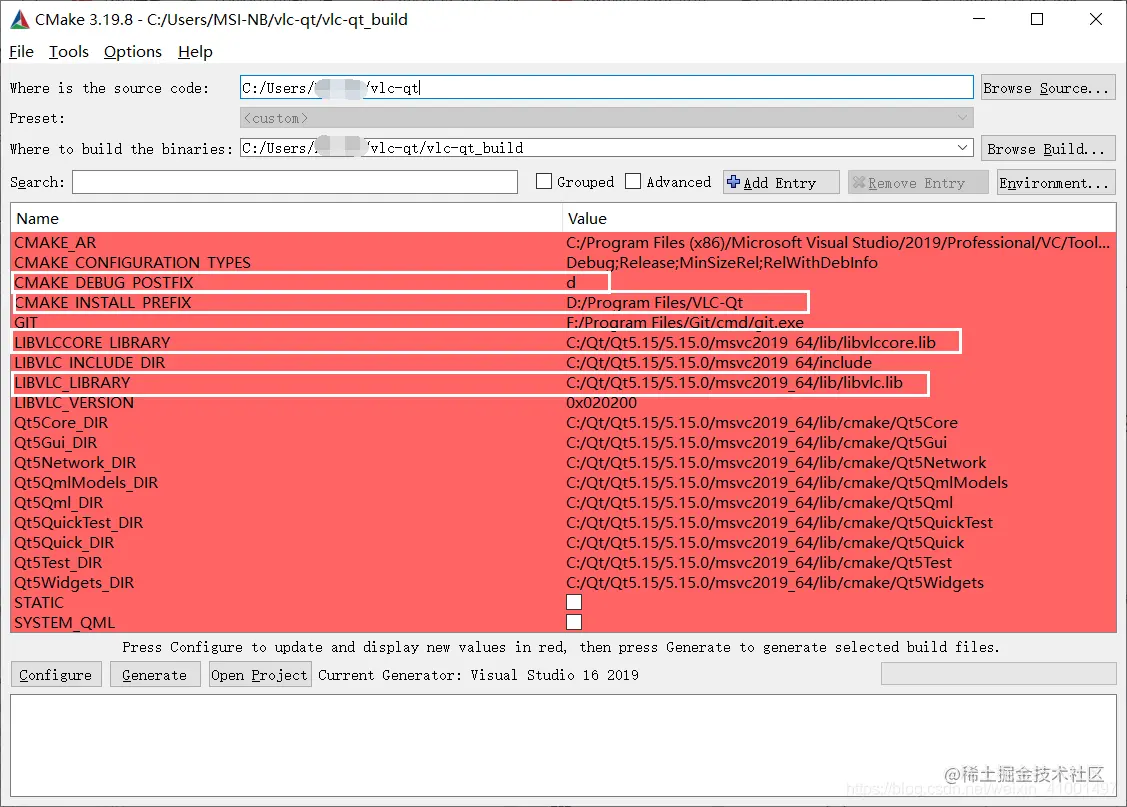Click Open Project
Screen dimensions: 1127x807
[259, 674]
